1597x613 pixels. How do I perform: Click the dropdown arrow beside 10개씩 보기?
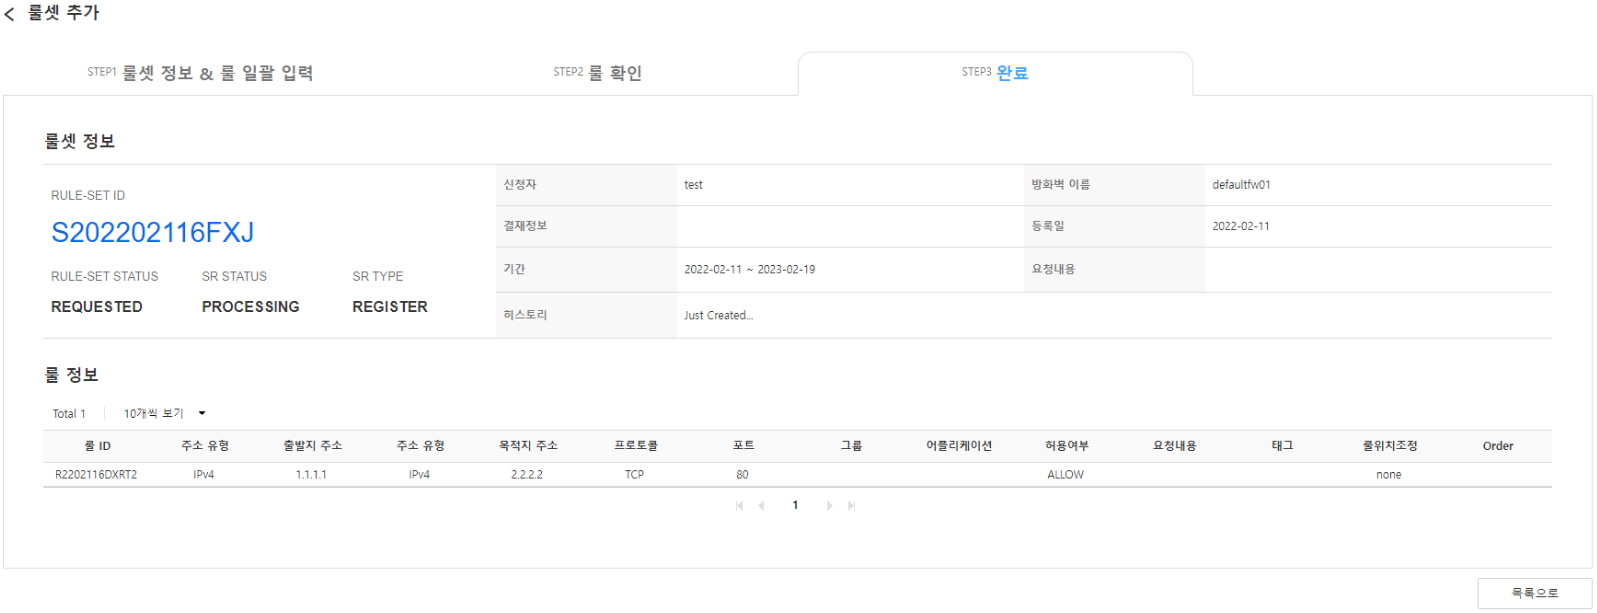tap(202, 413)
